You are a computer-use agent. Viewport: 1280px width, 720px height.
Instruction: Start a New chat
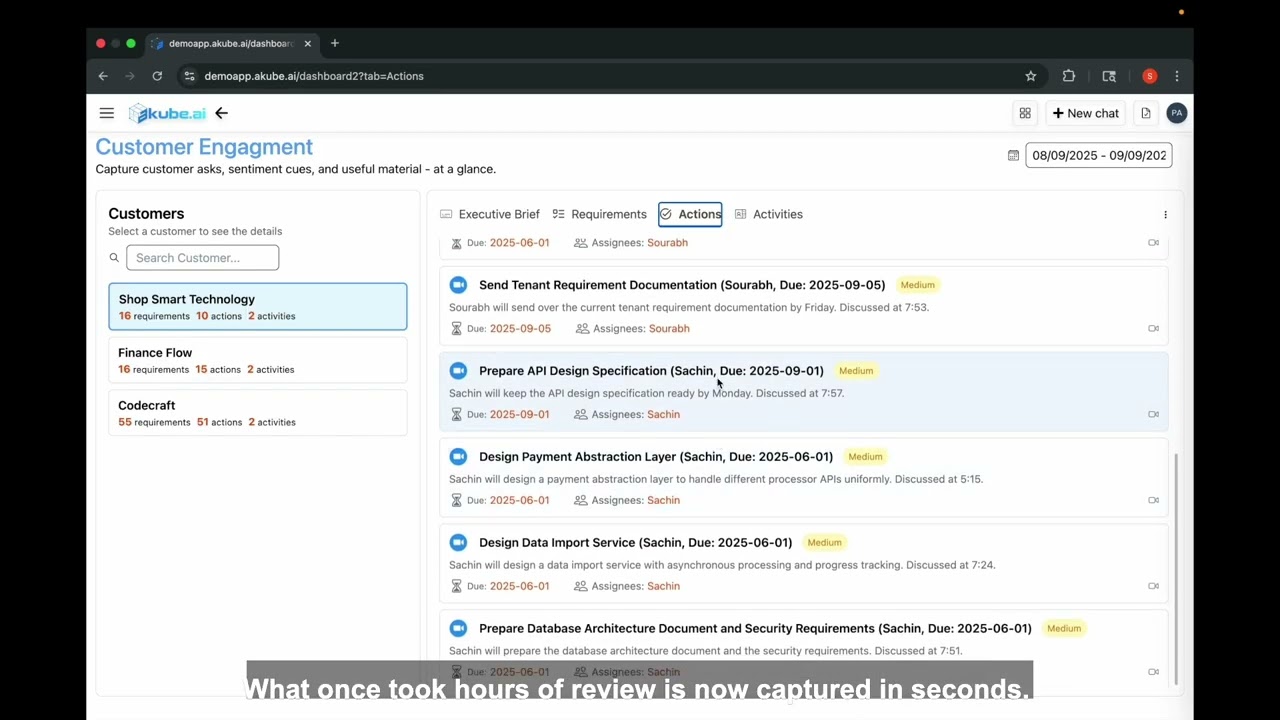(x=1085, y=113)
